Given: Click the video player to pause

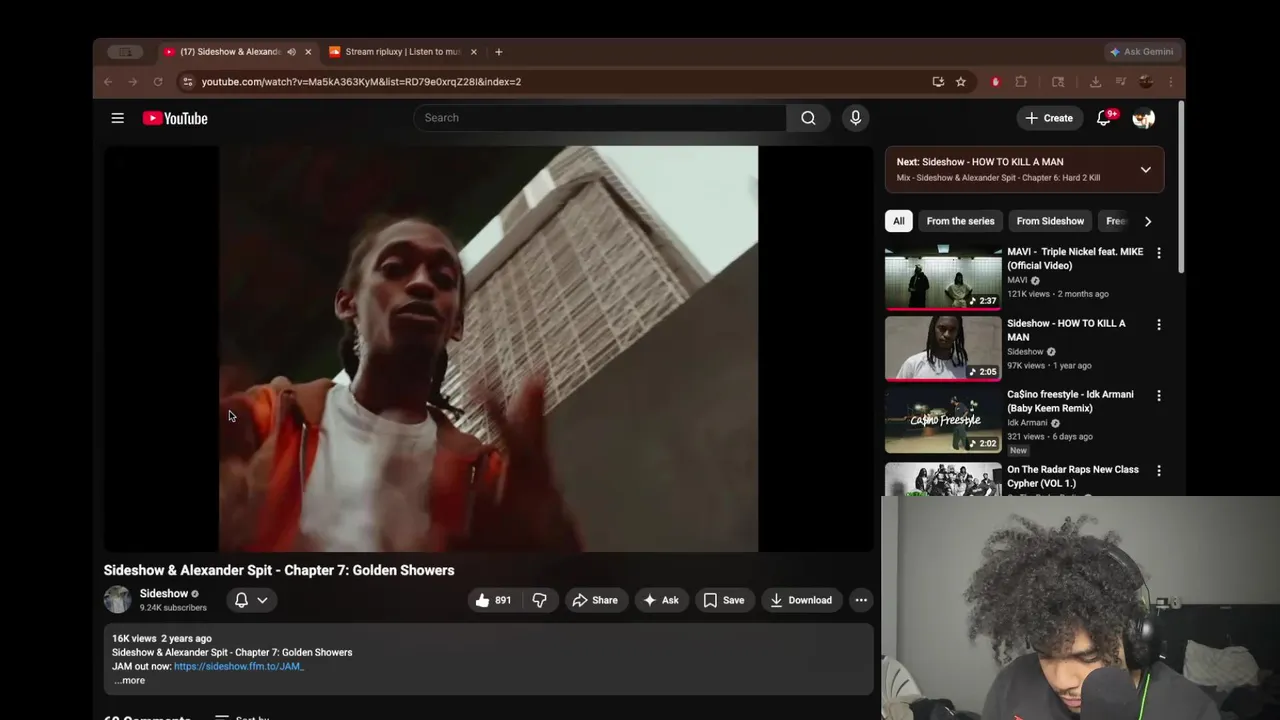Looking at the screenshot, I should tap(488, 349).
